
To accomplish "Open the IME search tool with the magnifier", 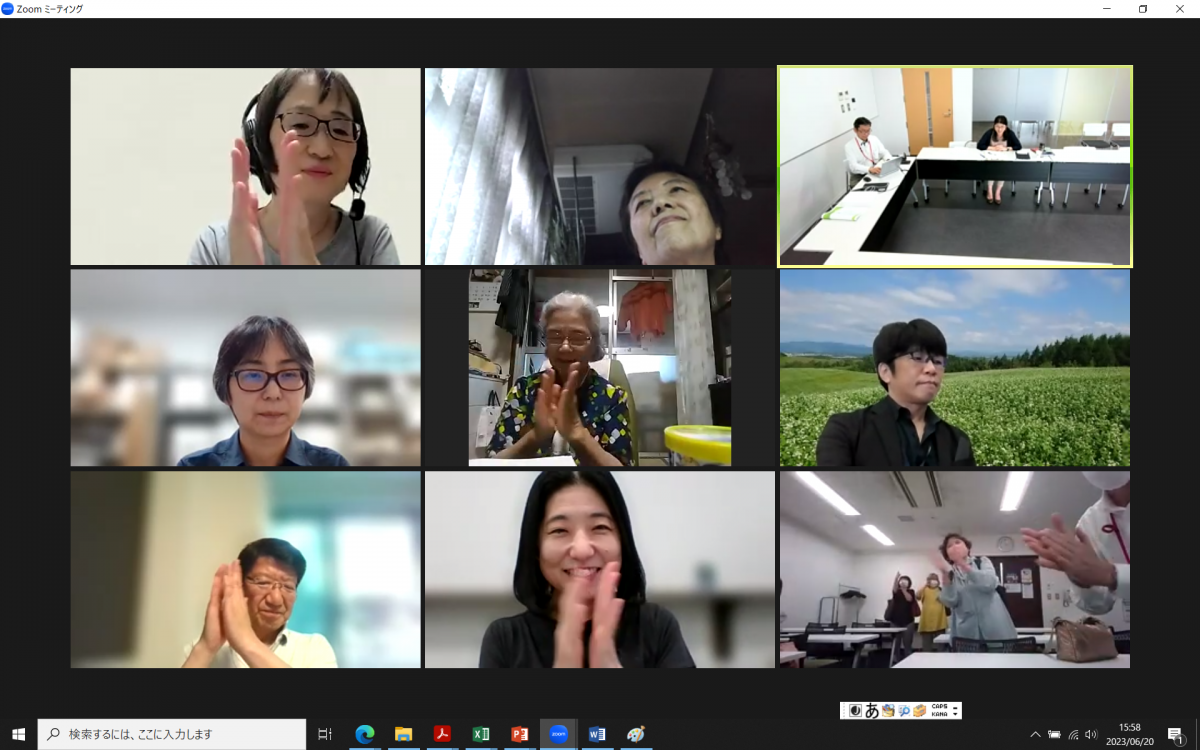I will point(904,711).
